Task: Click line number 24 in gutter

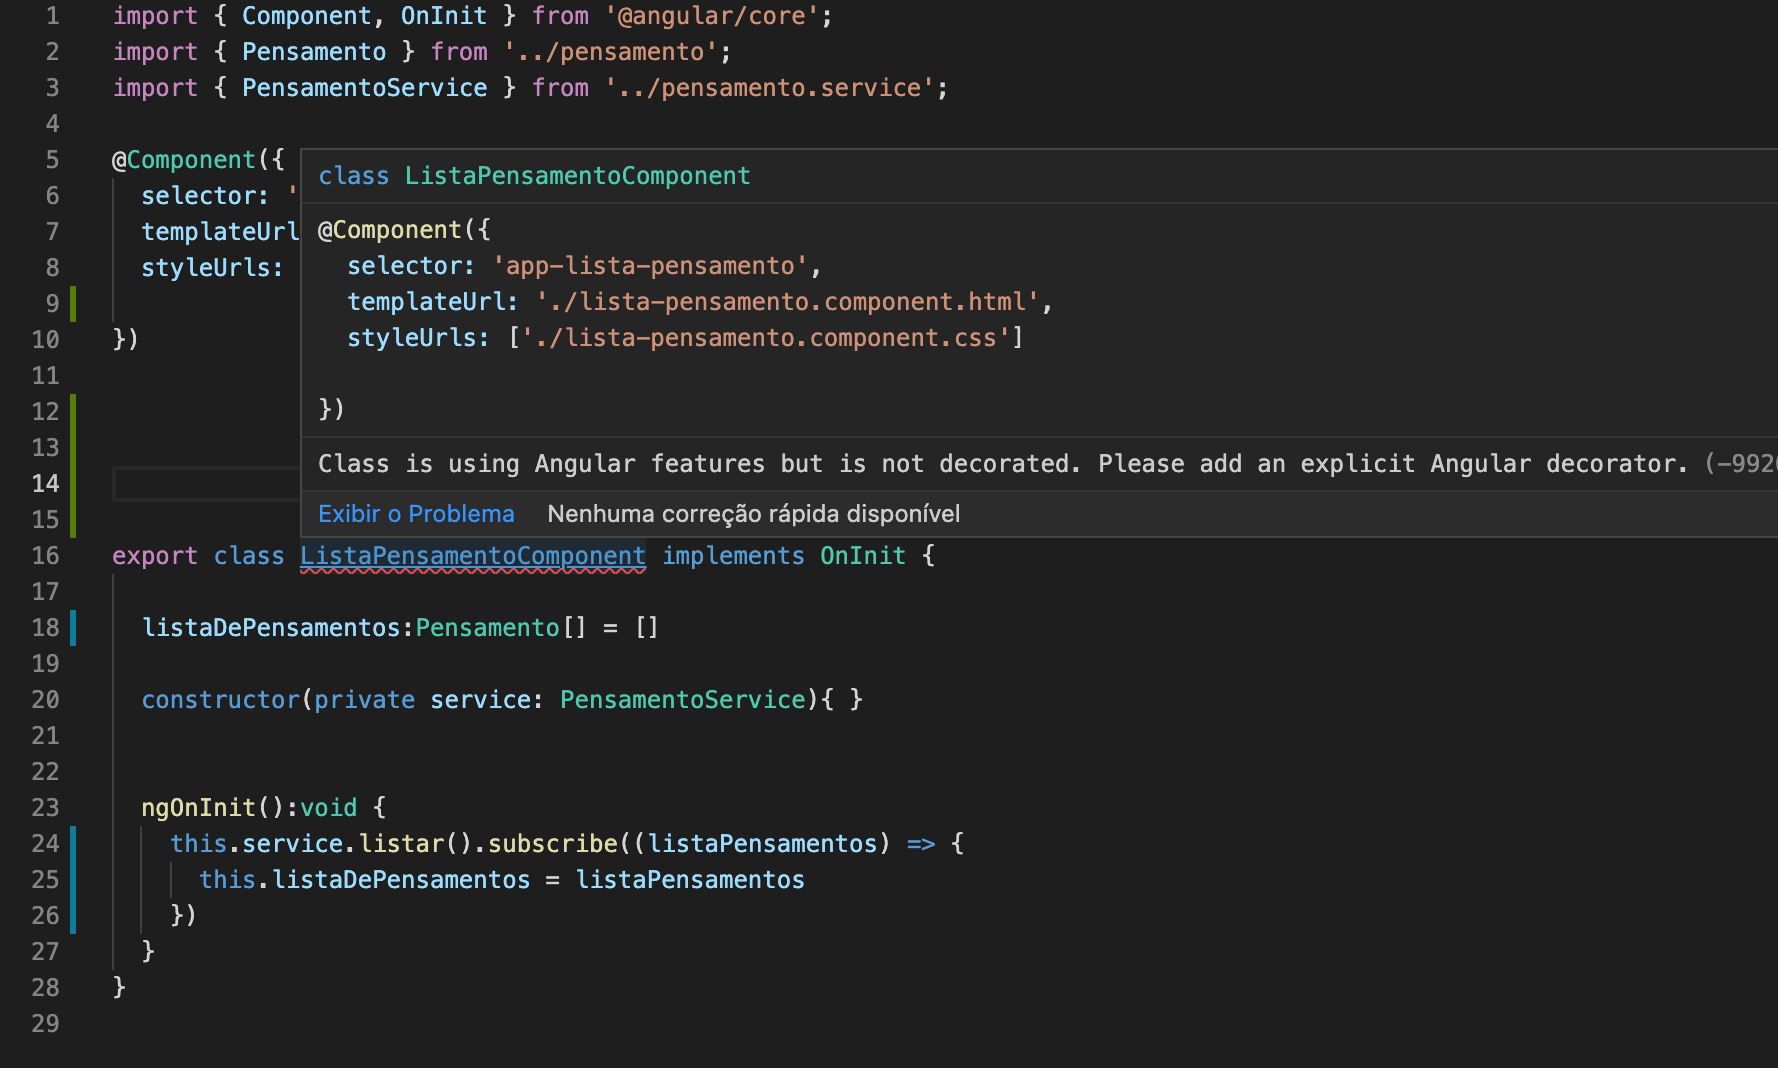Action: [45, 844]
